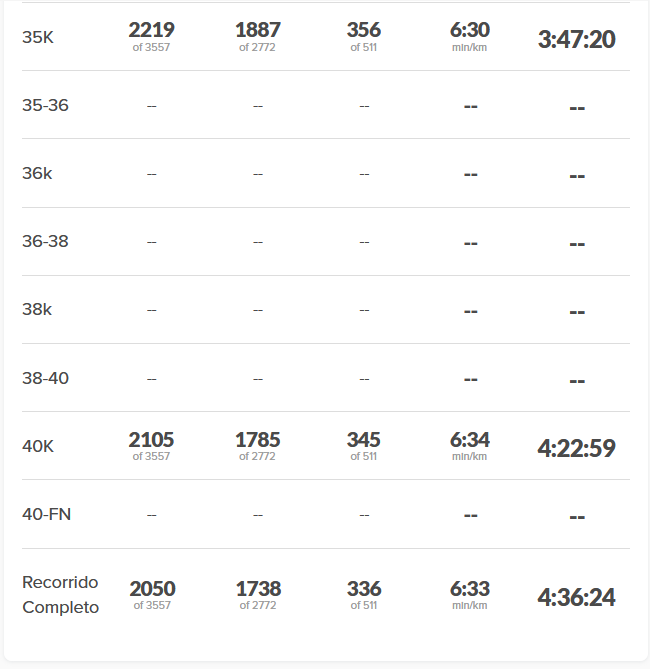Click the 35-36 split label
Screen dimensions: 650x669
[x=45, y=105]
